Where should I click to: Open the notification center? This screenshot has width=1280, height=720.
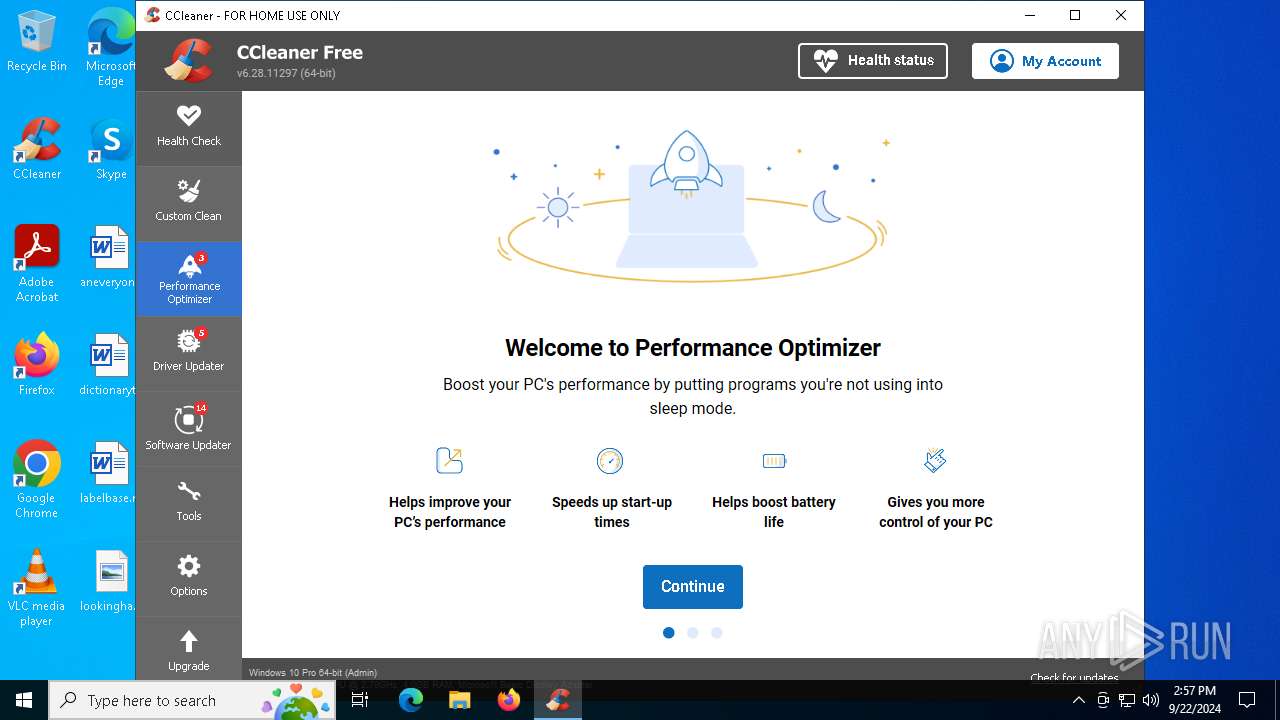1247,700
